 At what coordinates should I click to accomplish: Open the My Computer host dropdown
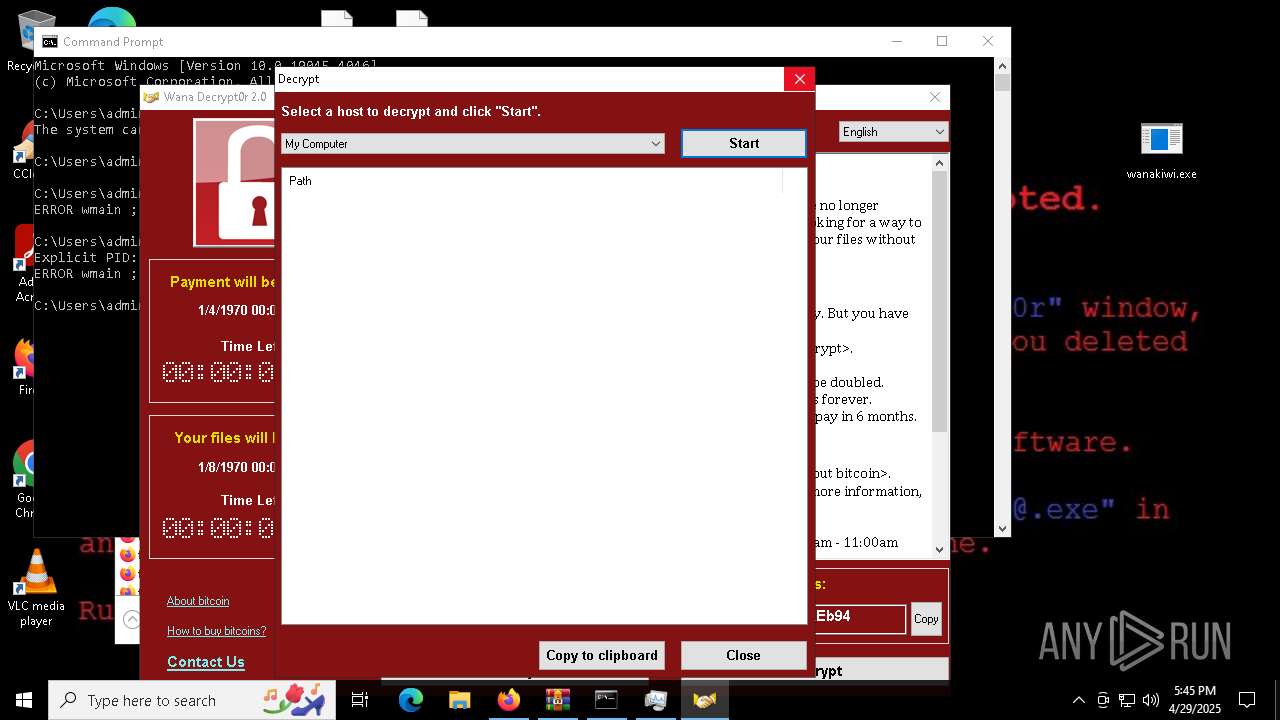(473, 144)
